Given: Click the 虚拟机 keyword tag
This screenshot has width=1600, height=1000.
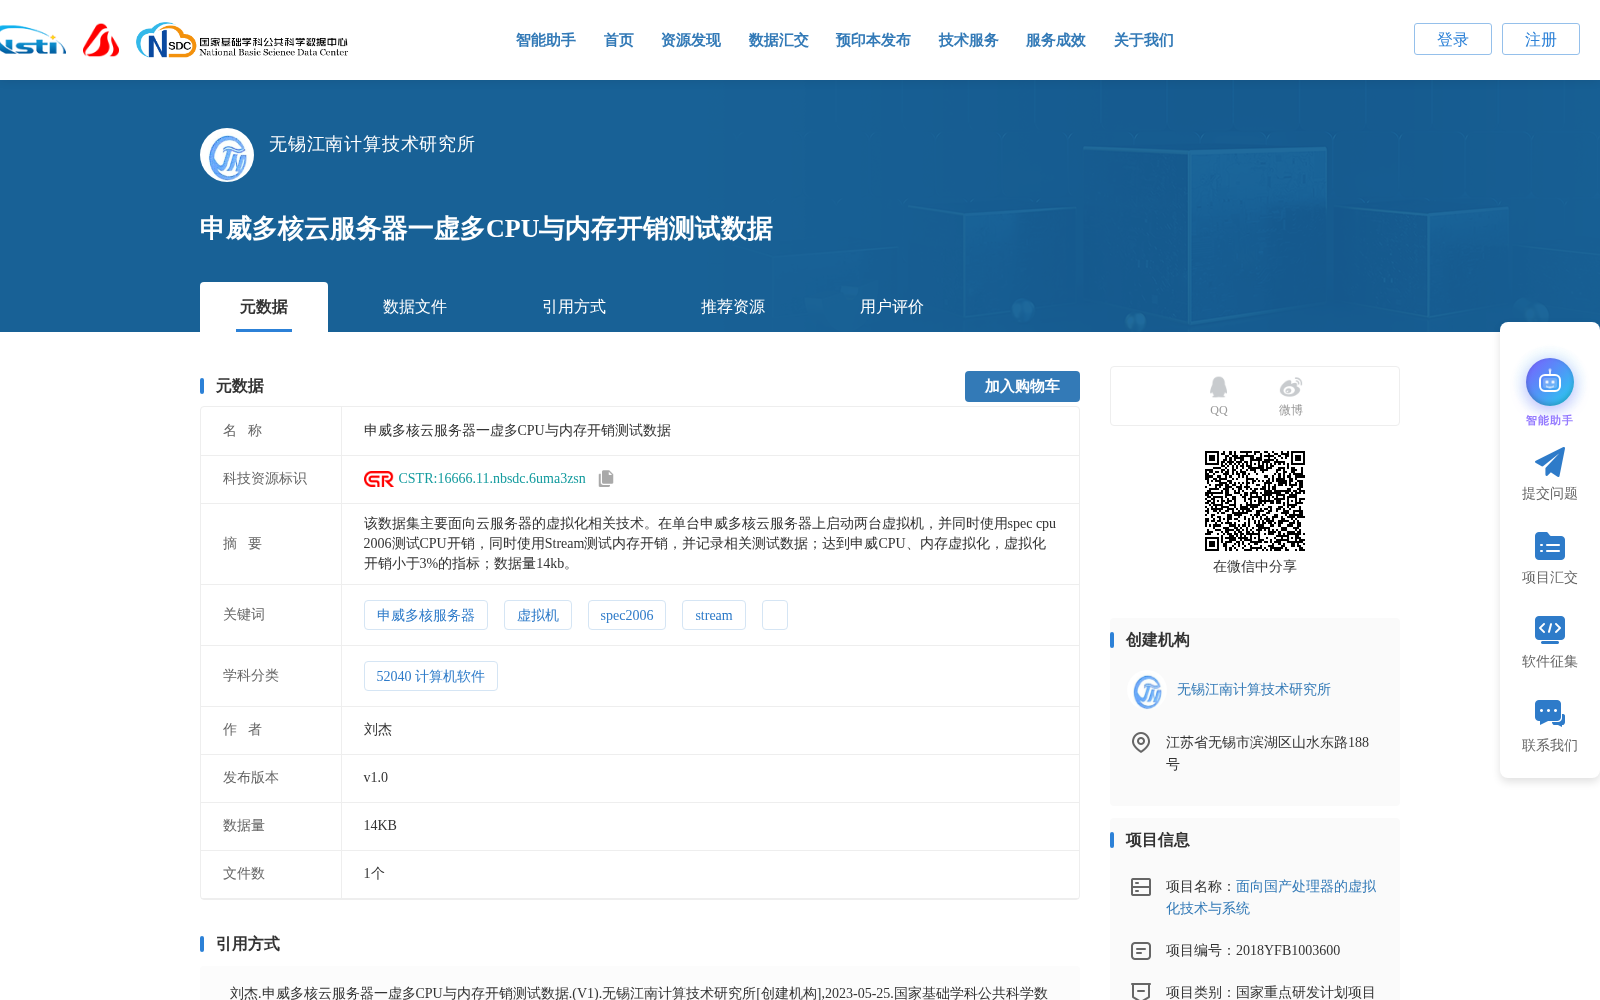Looking at the screenshot, I should 537,615.
